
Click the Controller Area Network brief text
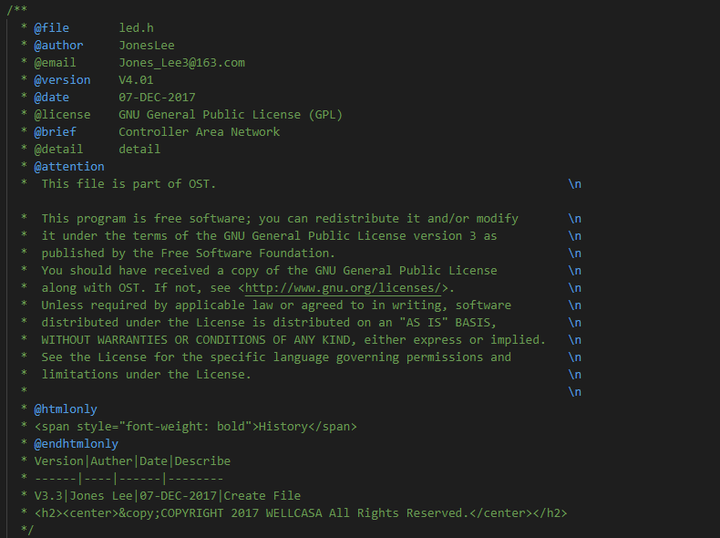pyautogui.click(x=199, y=132)
